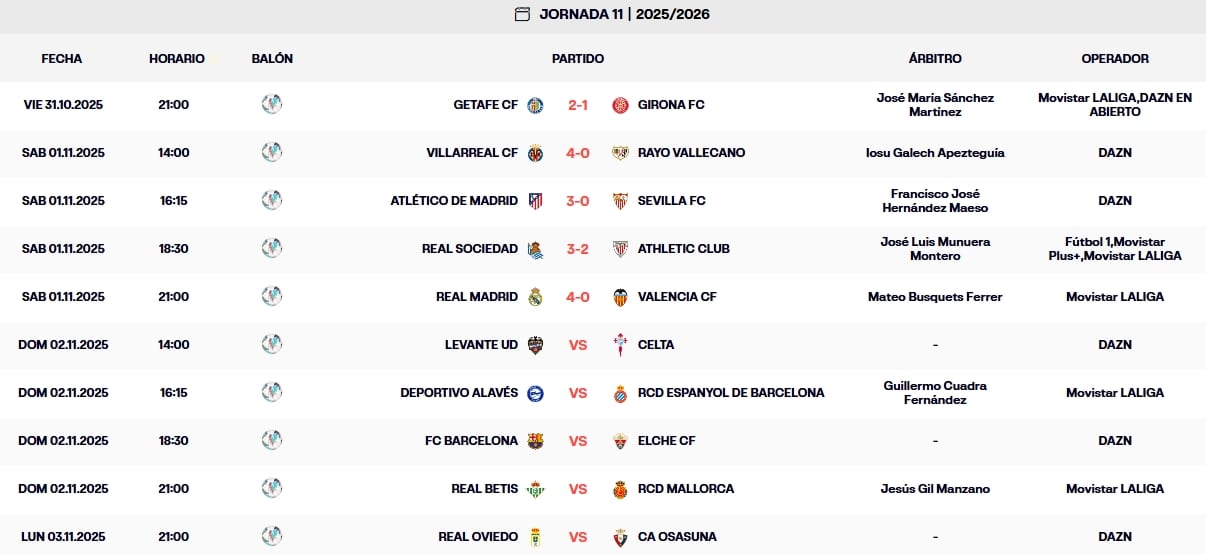This screenshot has height=554, width=1206.
Task: Click the calendar icon beside Jornada 11
Action: point(522,14)
